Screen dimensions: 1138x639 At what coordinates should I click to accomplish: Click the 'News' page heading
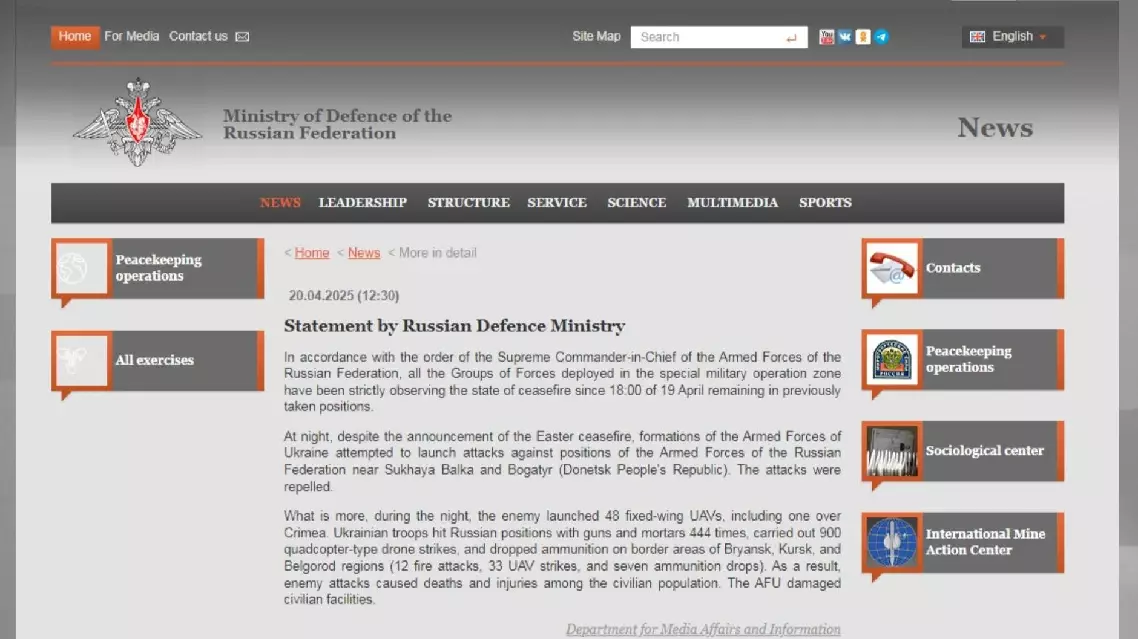pyautogui.click(x=995, y=128)
